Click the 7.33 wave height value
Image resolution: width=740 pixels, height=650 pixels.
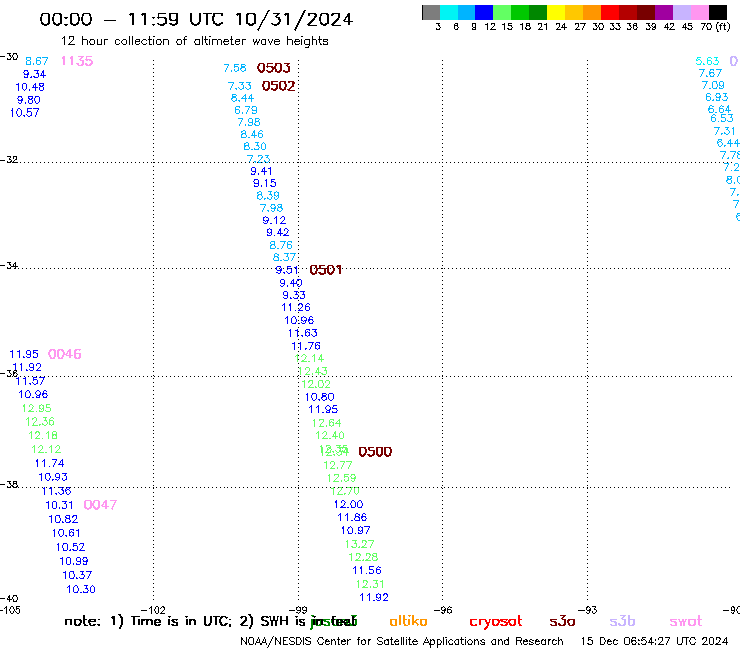(x=240, y=86)
